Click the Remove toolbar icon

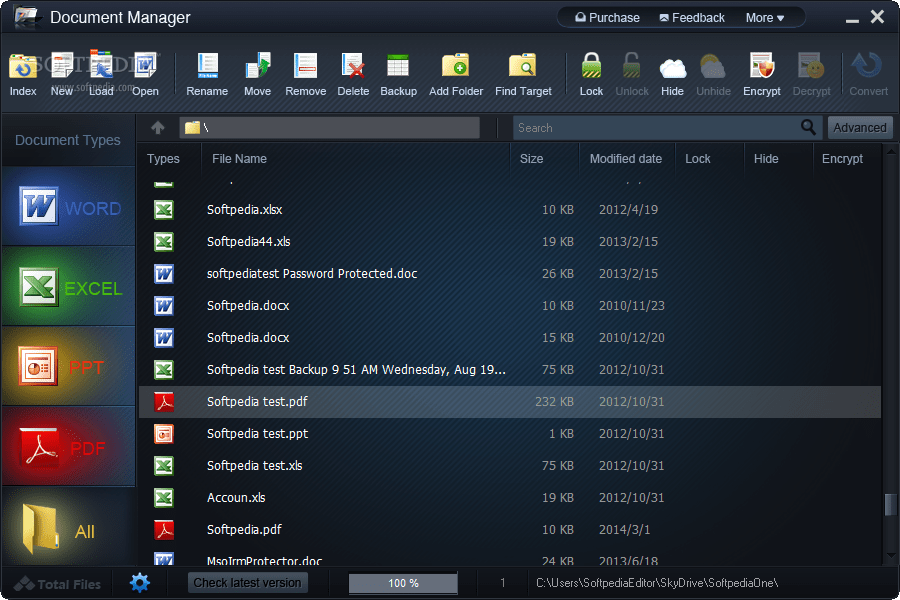(x=305, y=65)
